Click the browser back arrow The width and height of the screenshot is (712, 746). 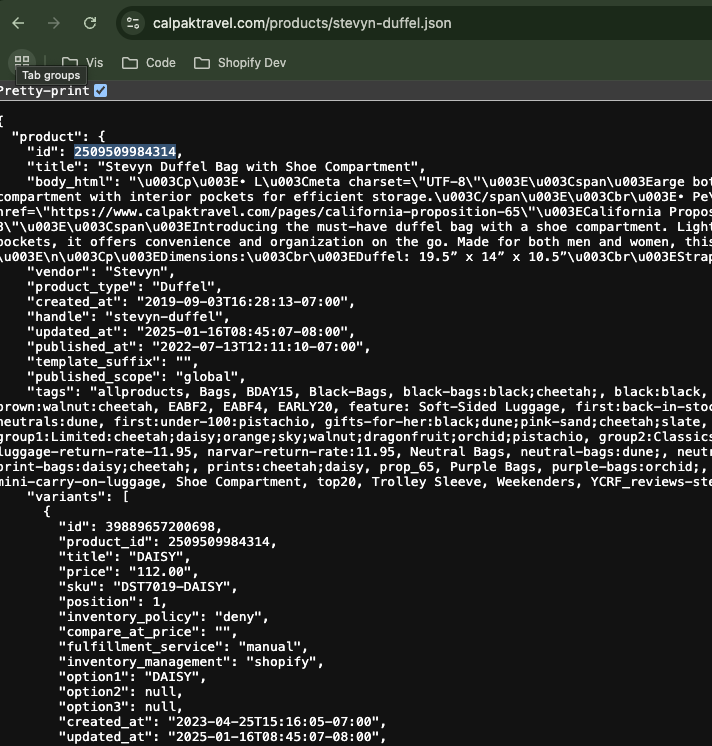pos(18,23)
